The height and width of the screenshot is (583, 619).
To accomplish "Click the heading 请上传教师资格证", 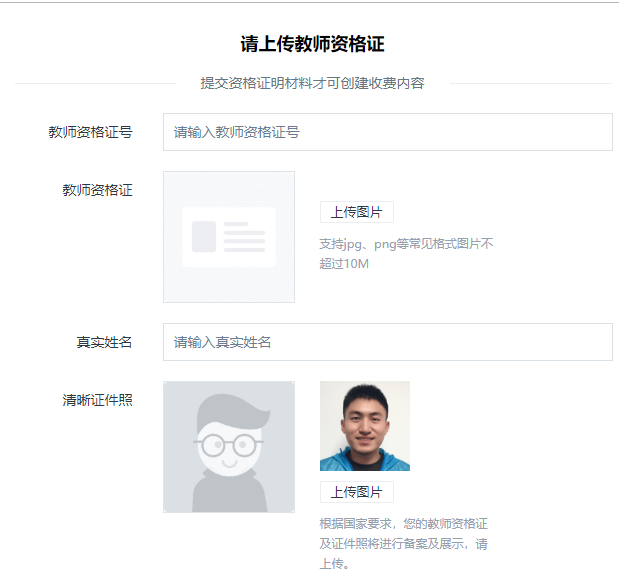I will click(x=312, y=44).
